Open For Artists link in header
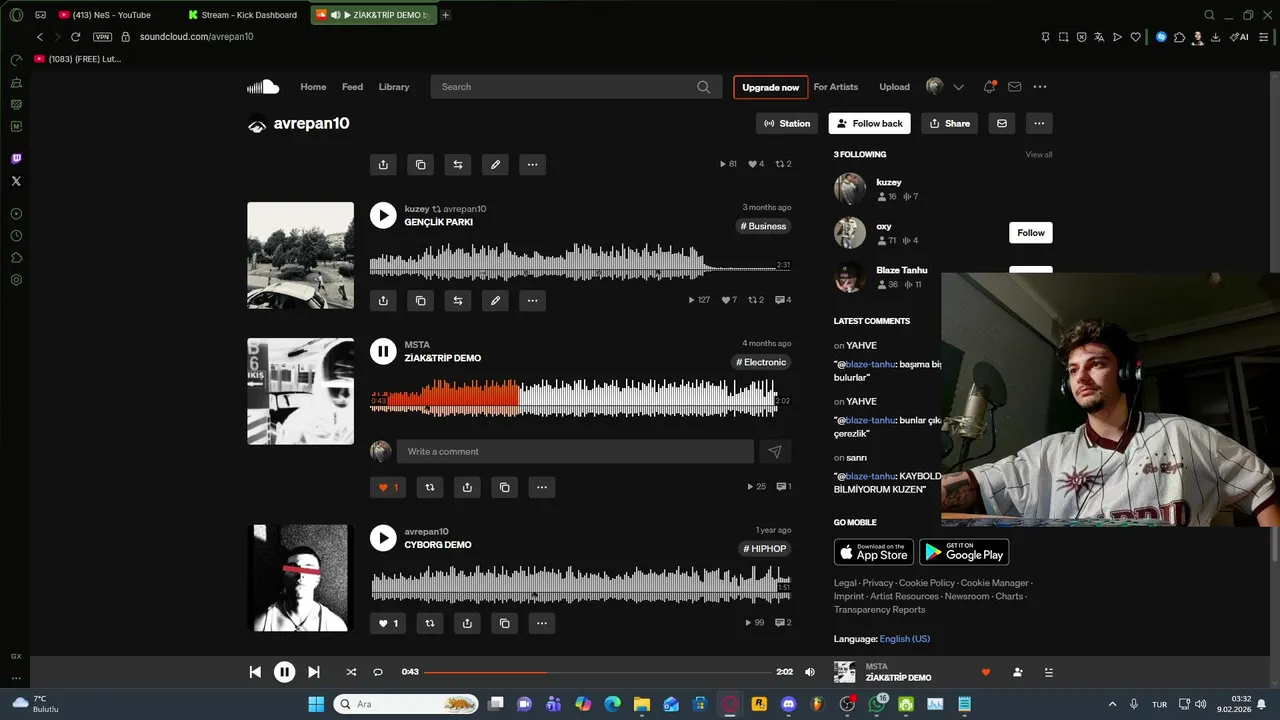This screenshot has width=1280, height=720. click(836, 87)
